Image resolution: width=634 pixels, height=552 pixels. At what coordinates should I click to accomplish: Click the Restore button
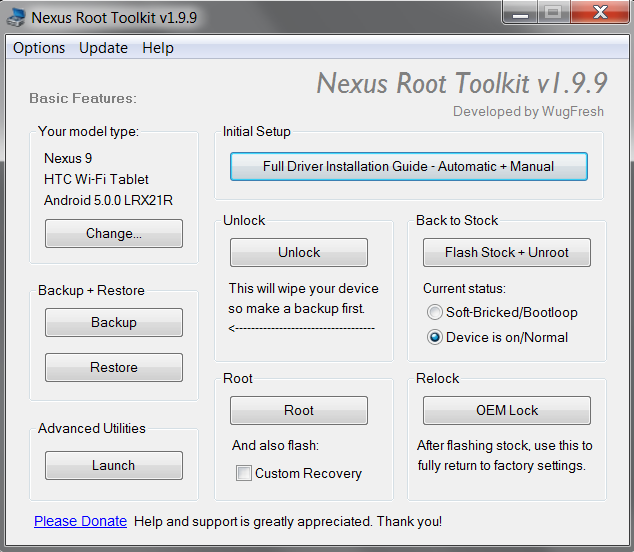114,367
